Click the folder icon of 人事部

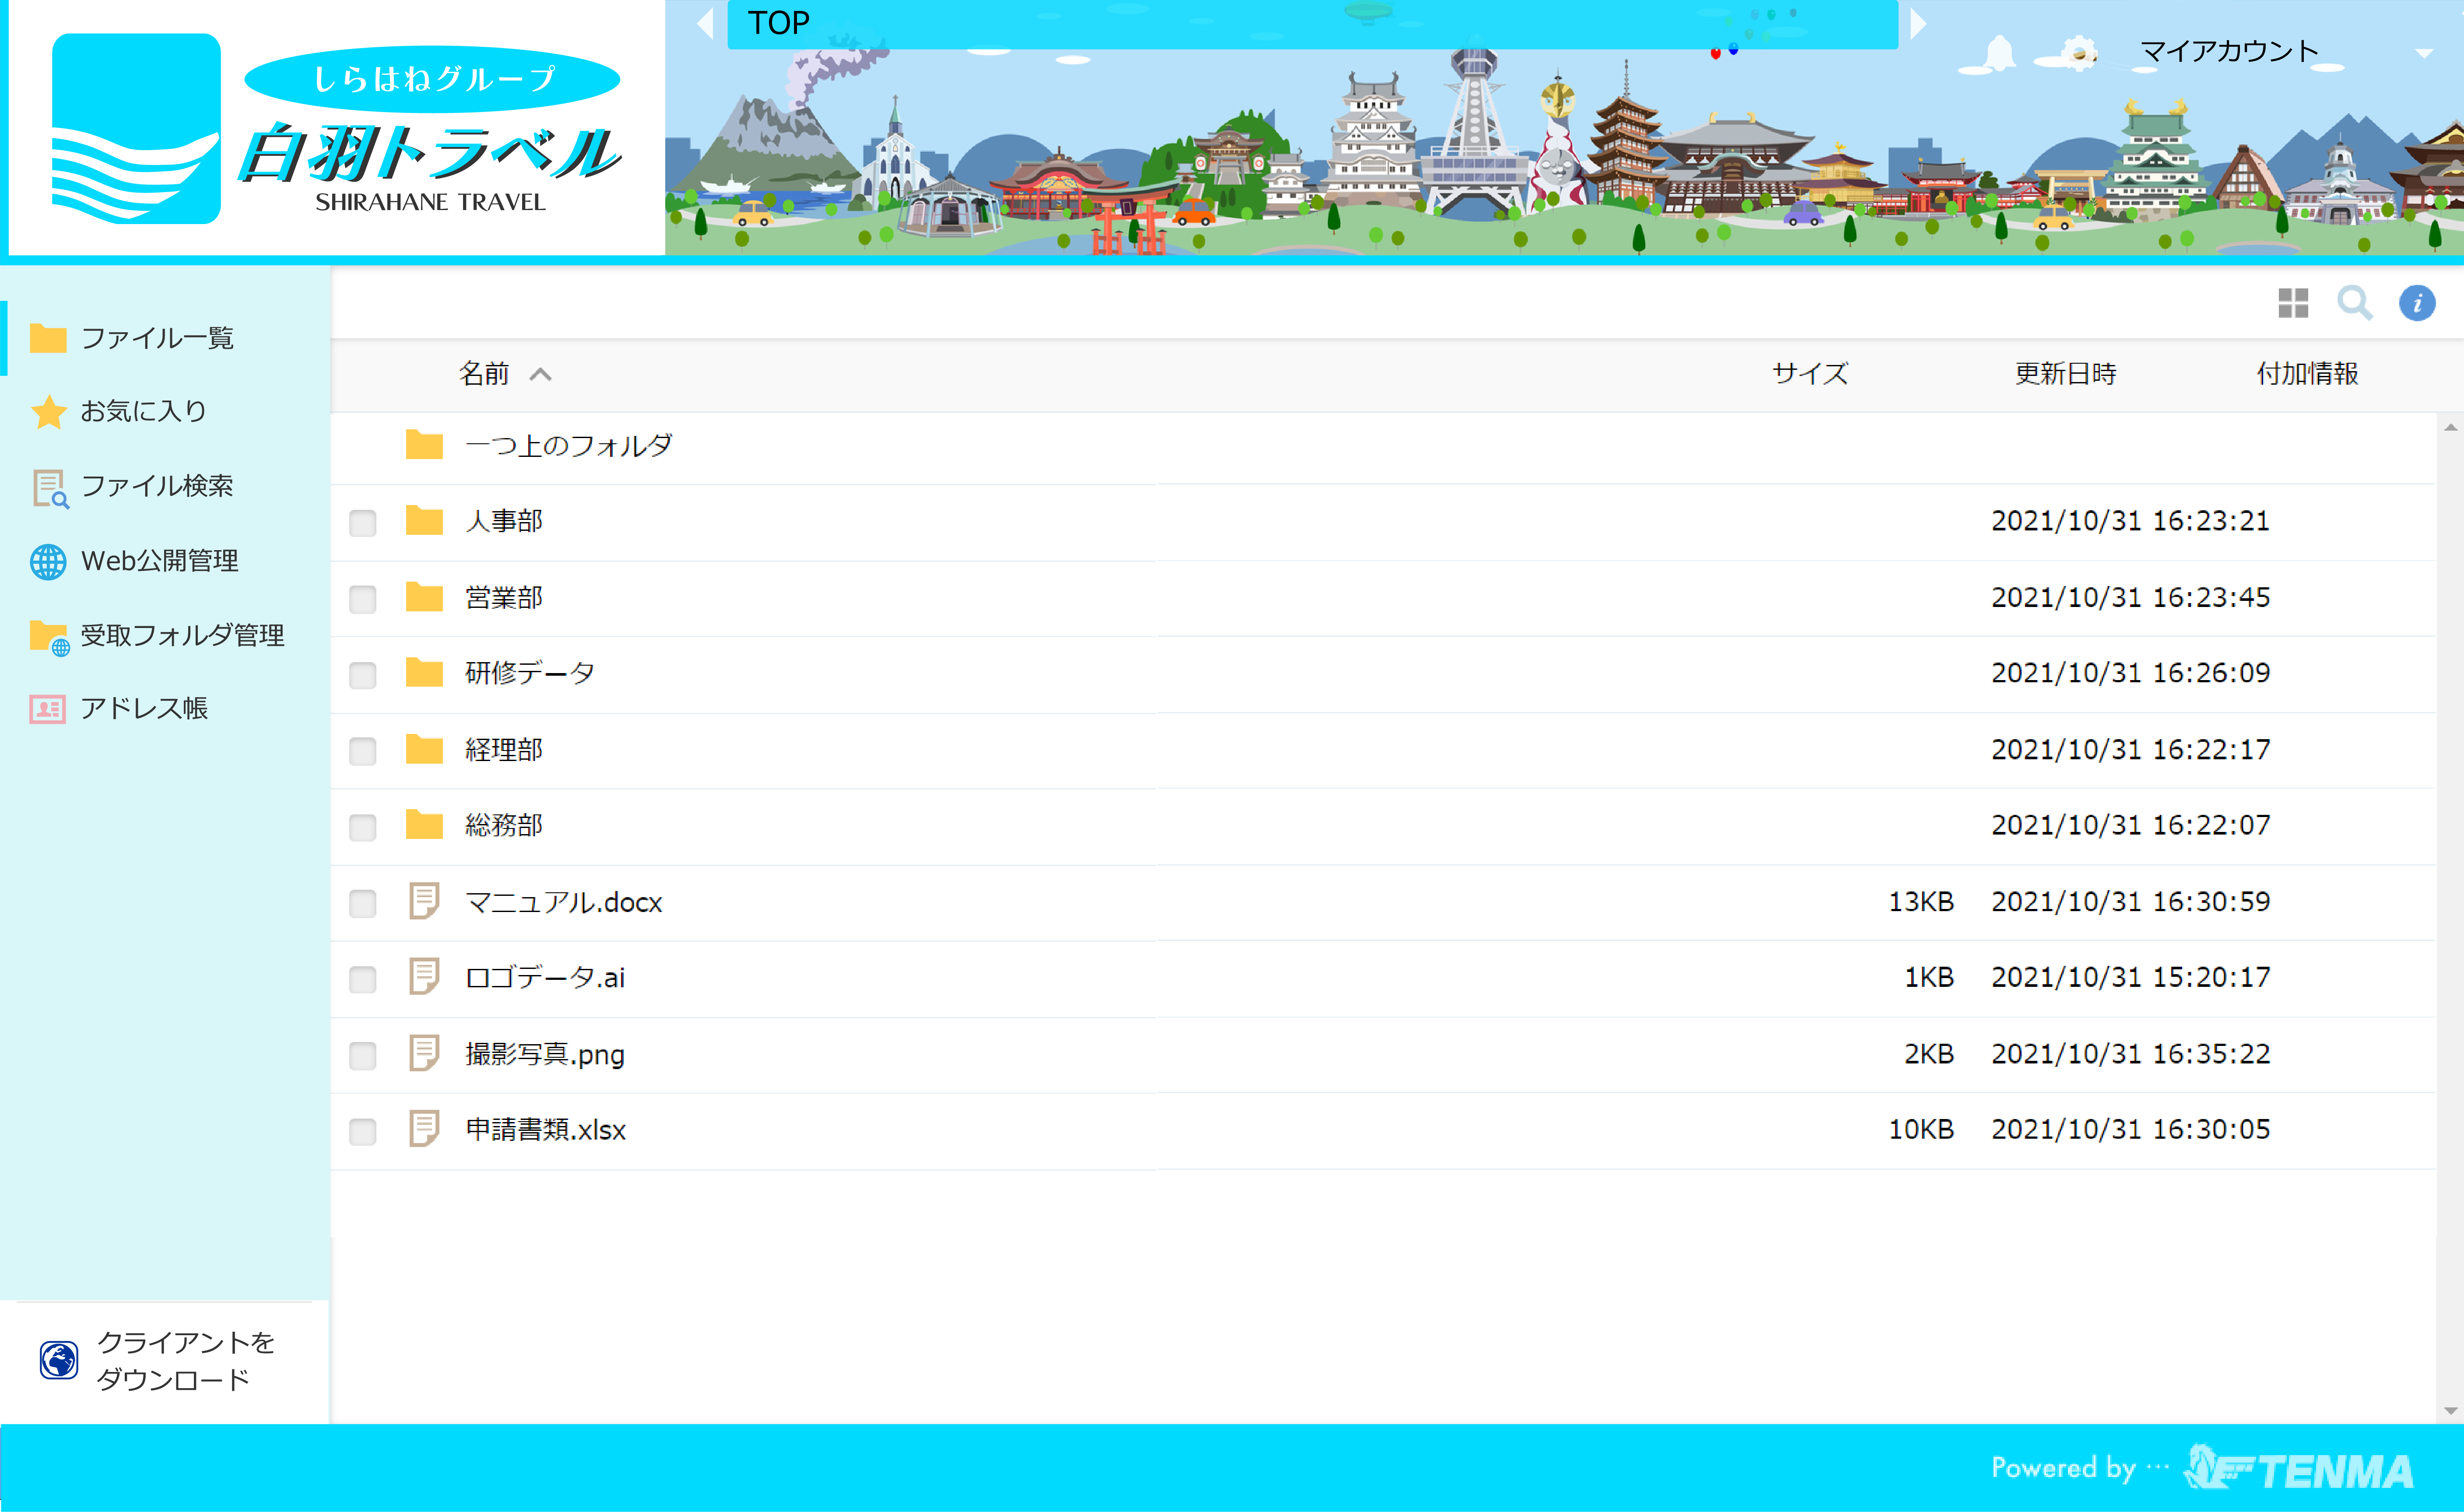pos(424,520)
